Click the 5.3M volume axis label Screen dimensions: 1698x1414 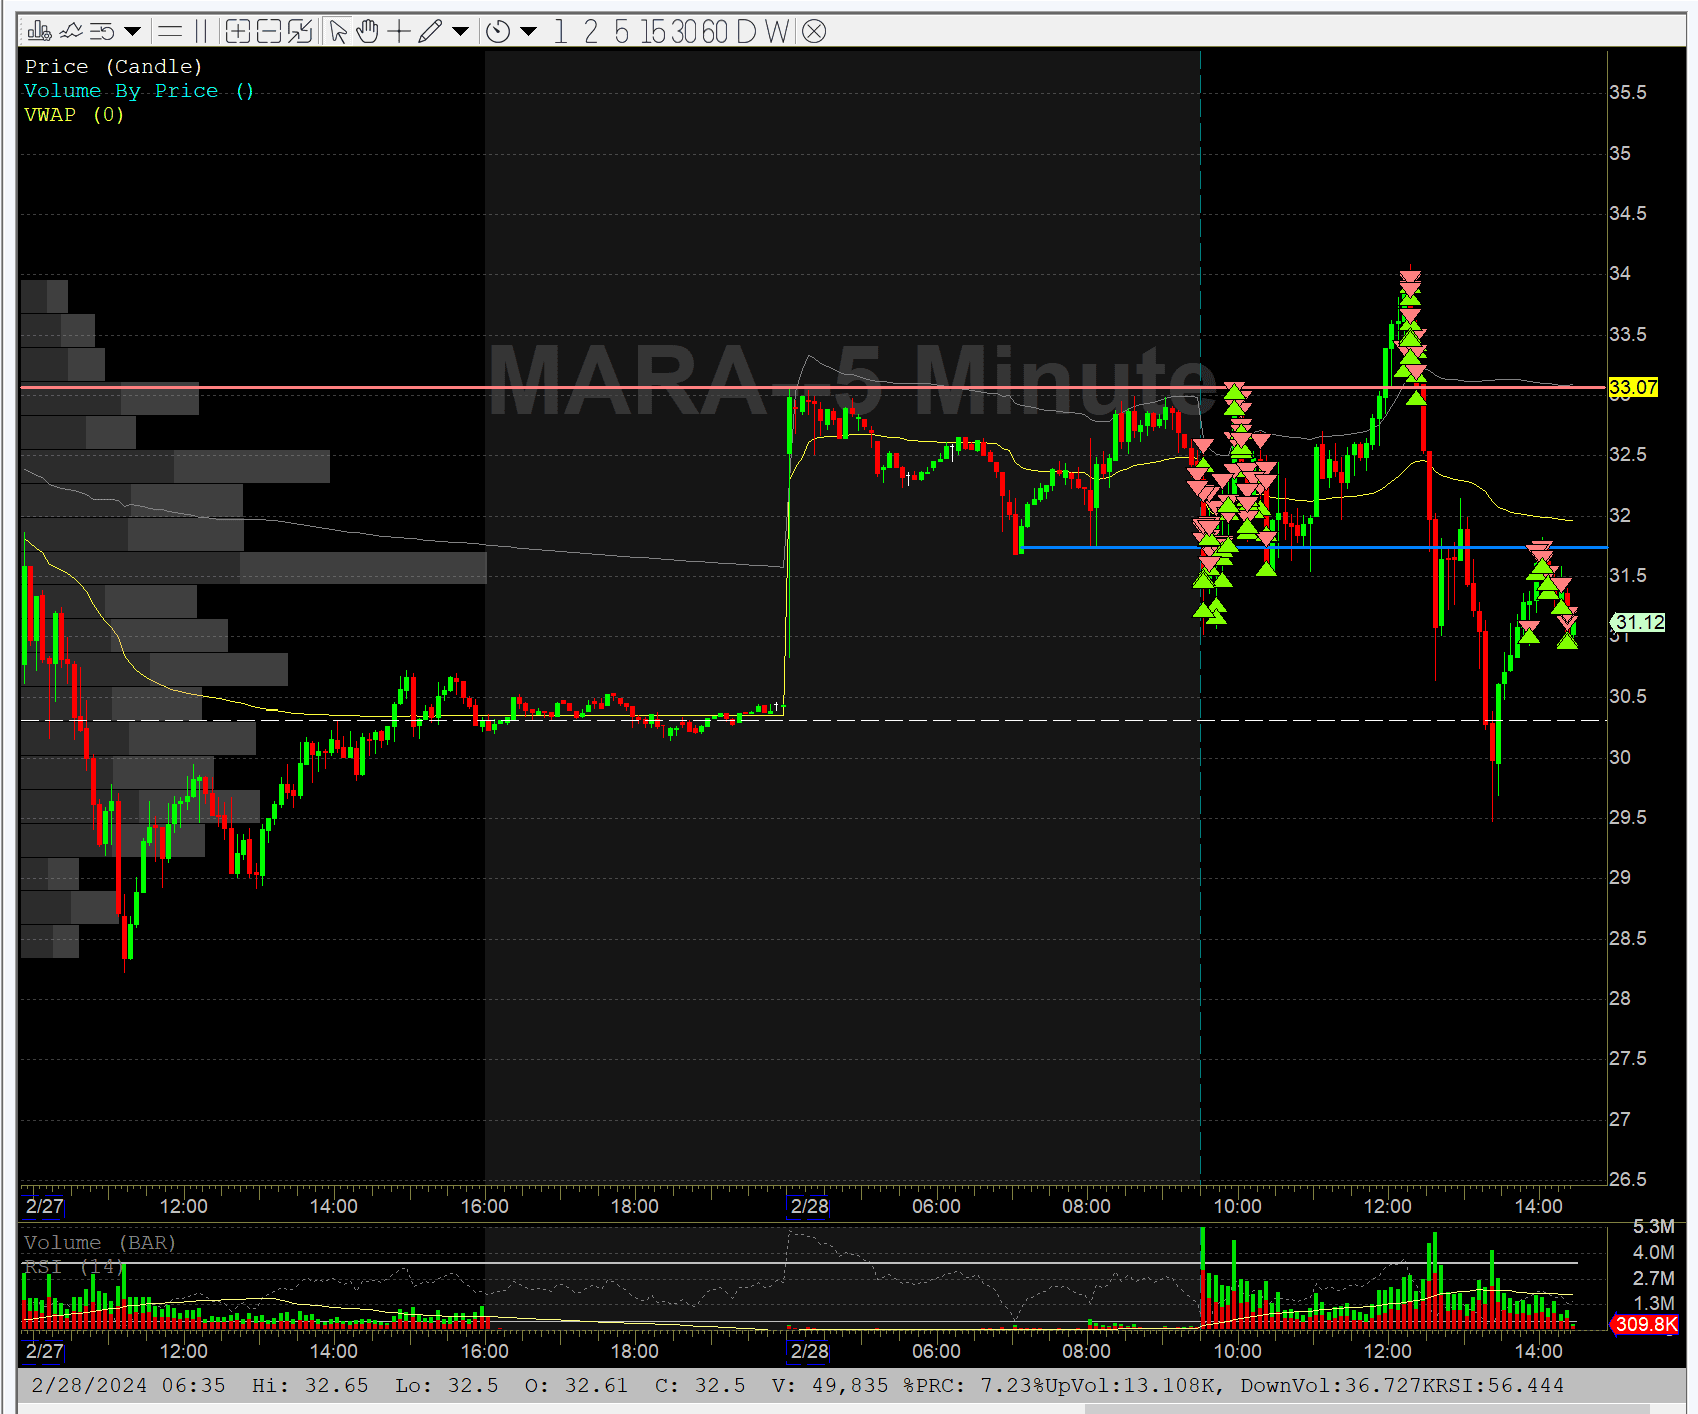pos(1653,1227)
